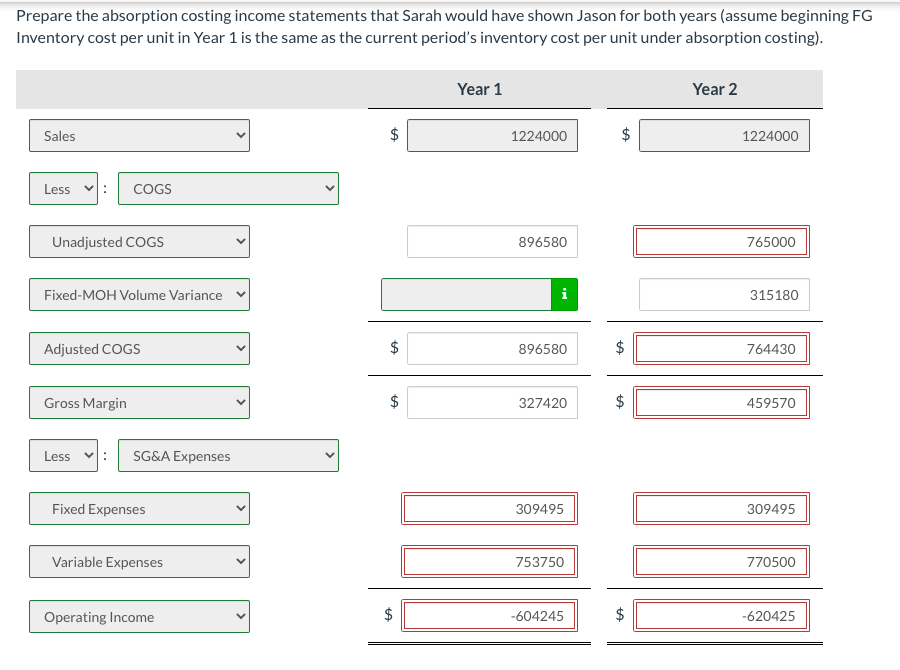Click Year 1 Operating Income field -604245
900x670 pixels.
tap(490, 615)
